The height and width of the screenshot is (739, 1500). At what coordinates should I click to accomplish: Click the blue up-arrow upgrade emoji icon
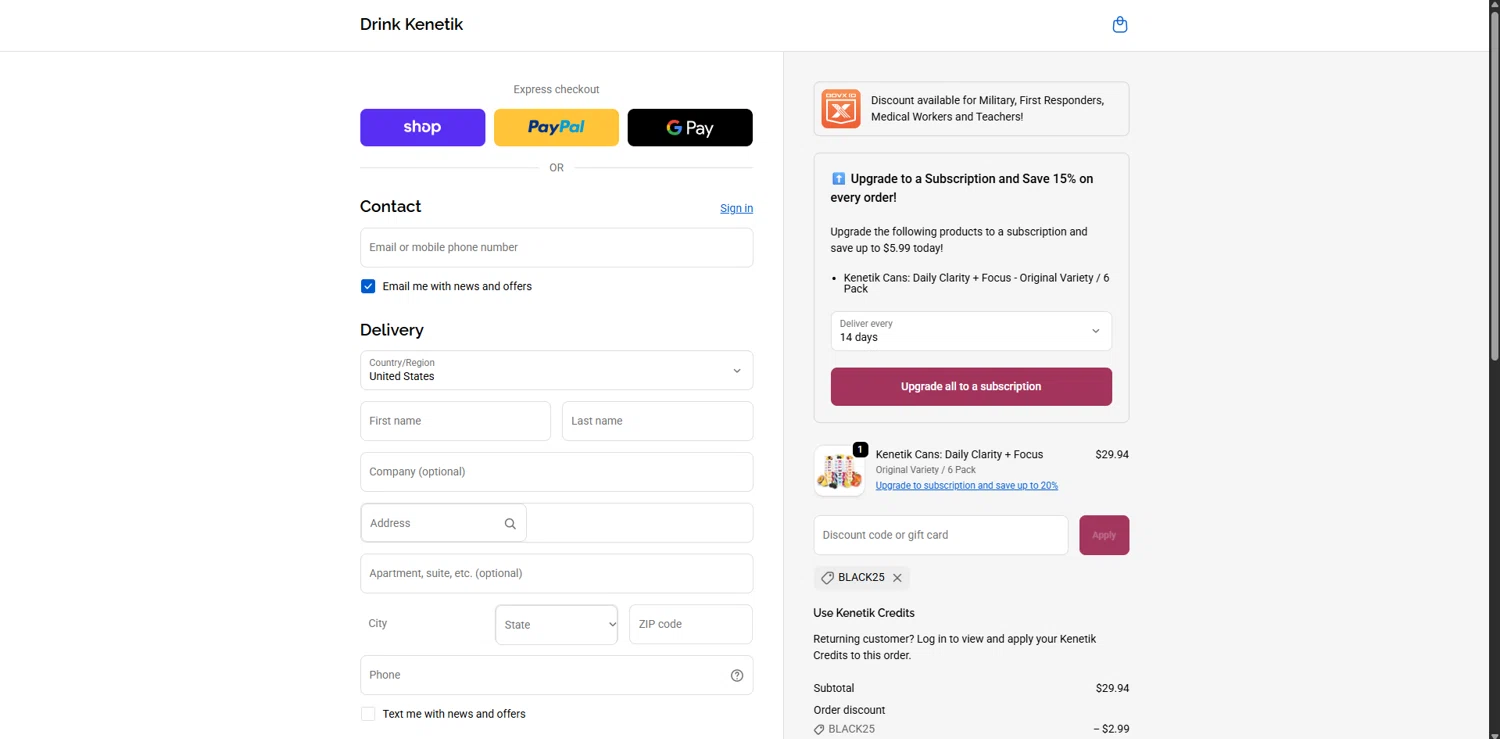click(x=838, y=179)
